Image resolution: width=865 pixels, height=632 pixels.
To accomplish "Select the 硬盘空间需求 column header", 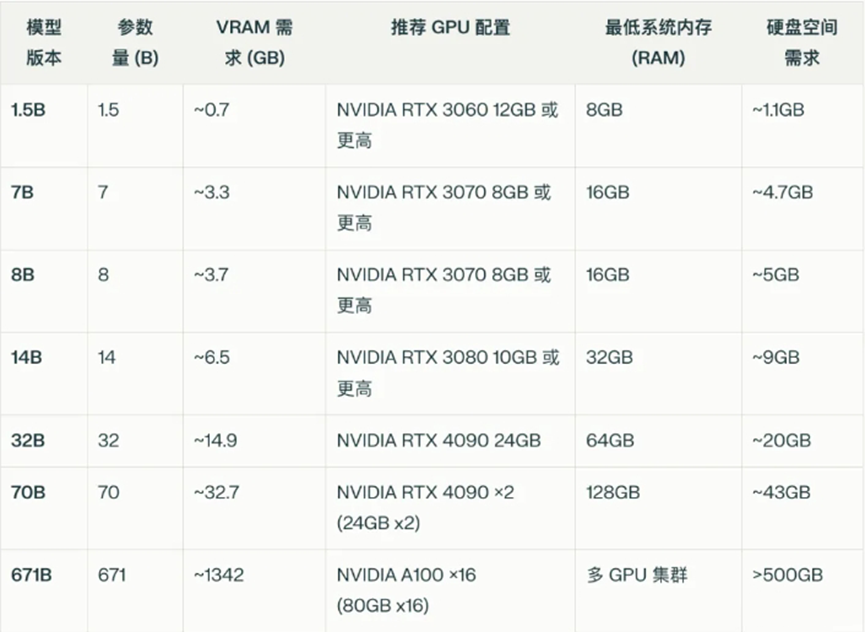I will click(802, 42).
